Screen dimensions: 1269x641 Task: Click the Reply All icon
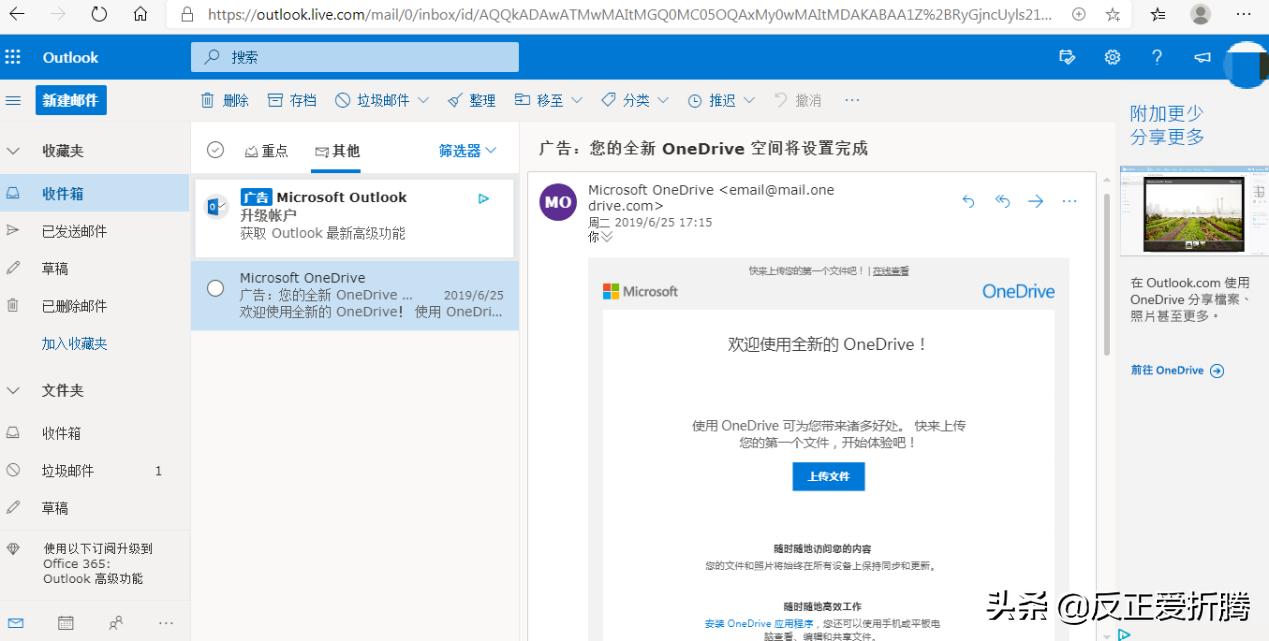click(1002, 201)
